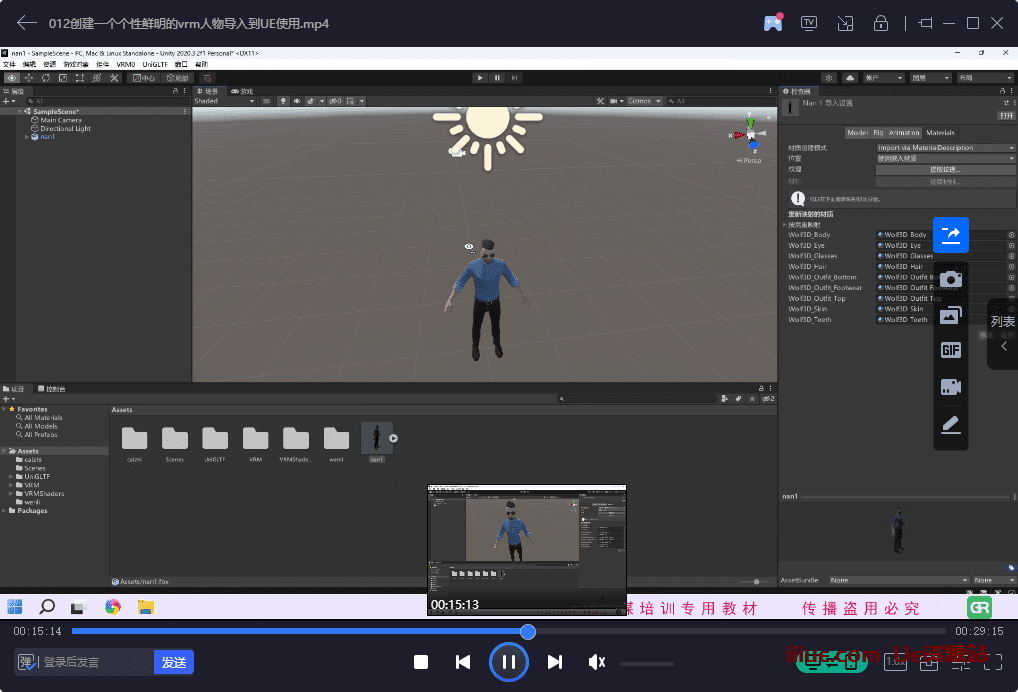Screen dimensions: 1018x692
Task: Skip to the next video
Action: pos(555,662)
